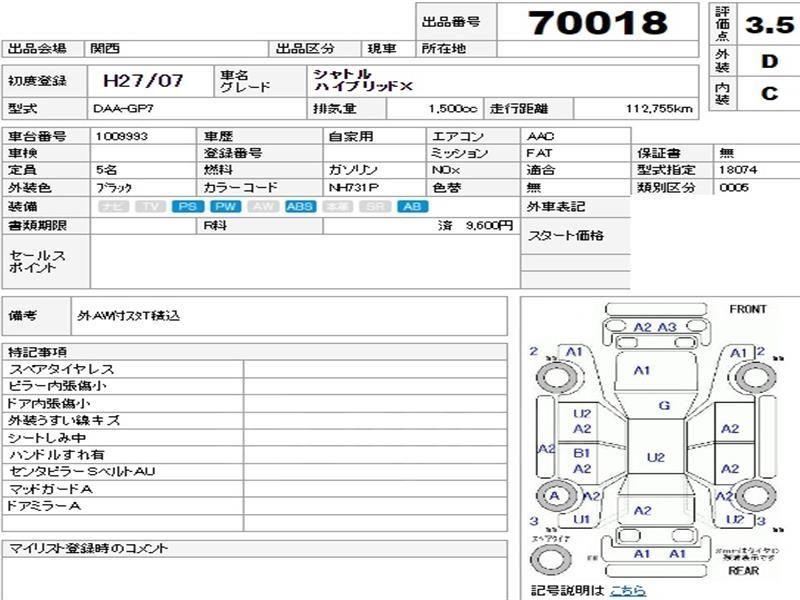Viewport: 800px width, 600px height.
Task: Click the remark 外AW付スタT積込
Action: (x=129, y=316)
